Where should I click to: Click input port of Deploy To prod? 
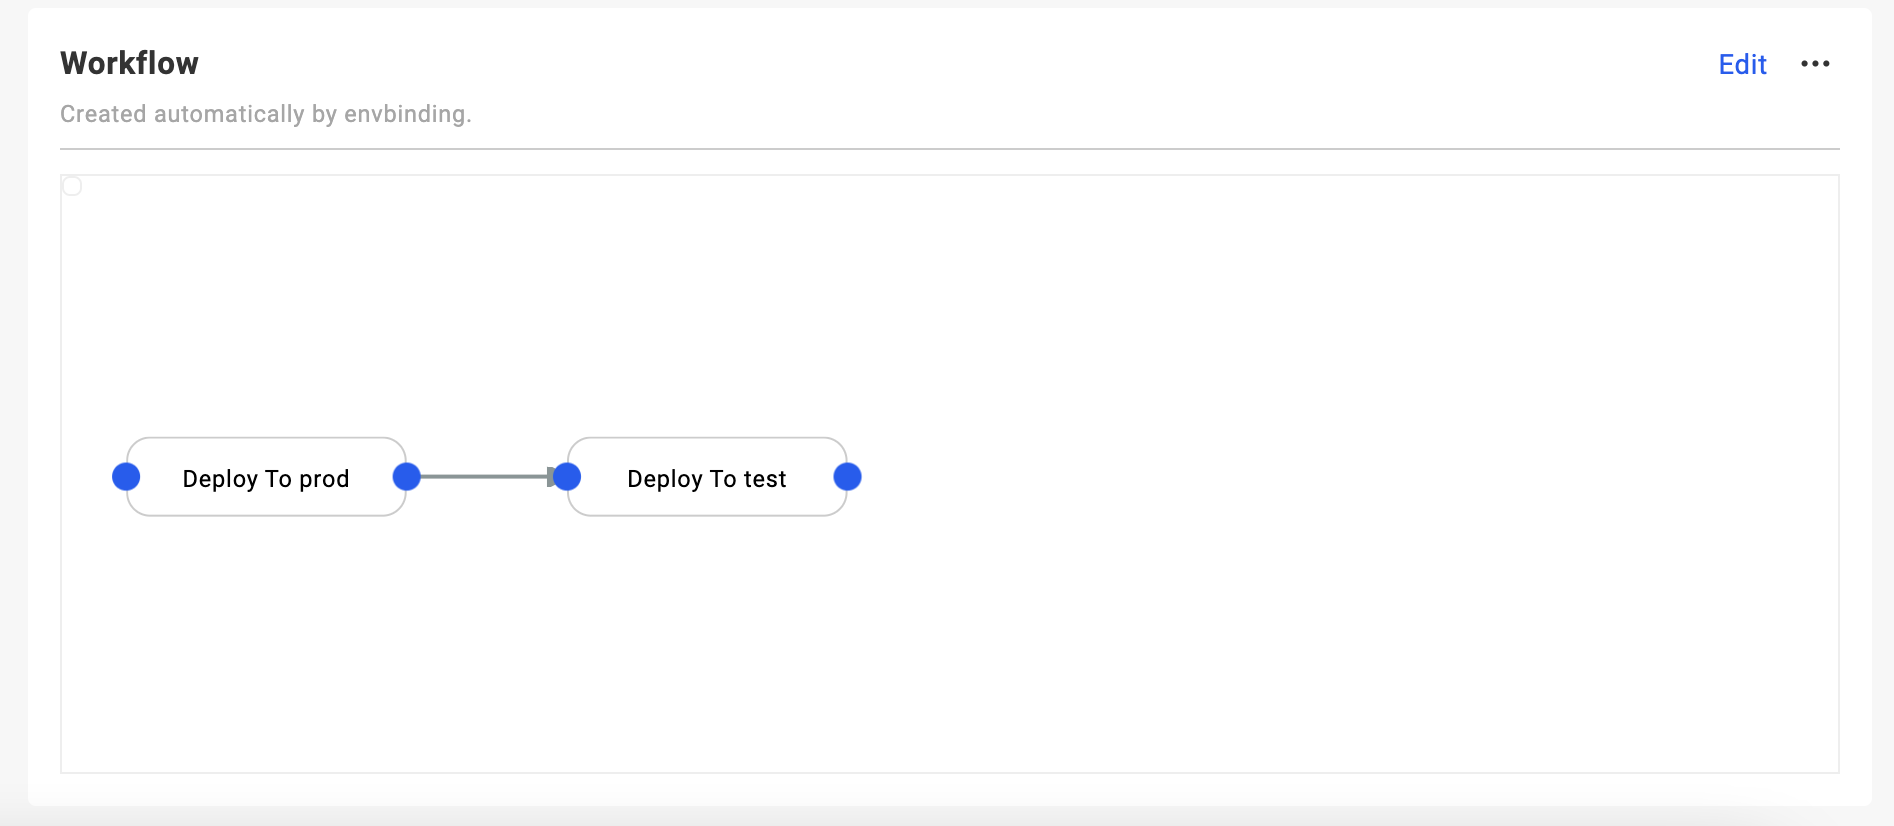[x=126, y=477]
